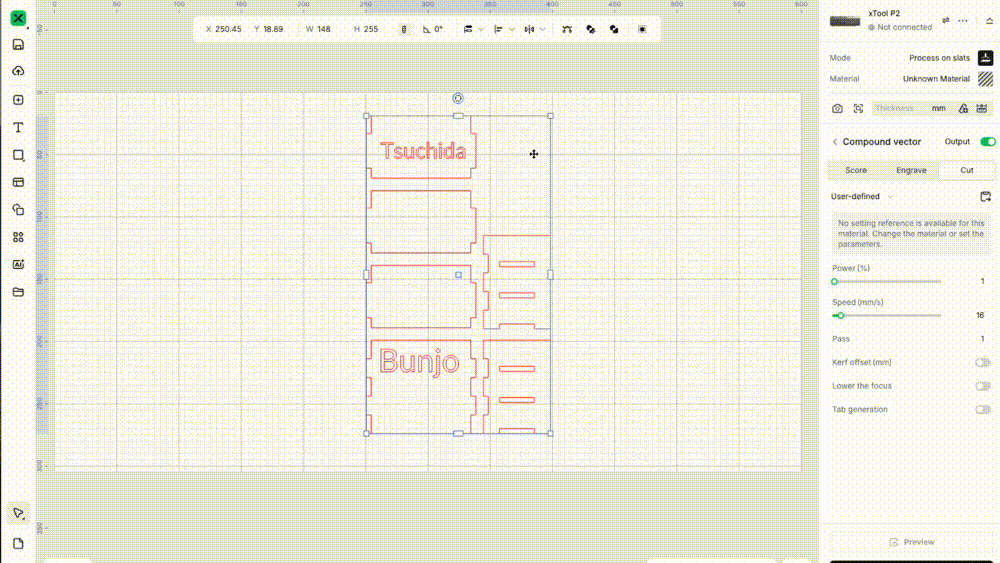
Task: Turn on Tab generation toggle
Action: [983, 410]
